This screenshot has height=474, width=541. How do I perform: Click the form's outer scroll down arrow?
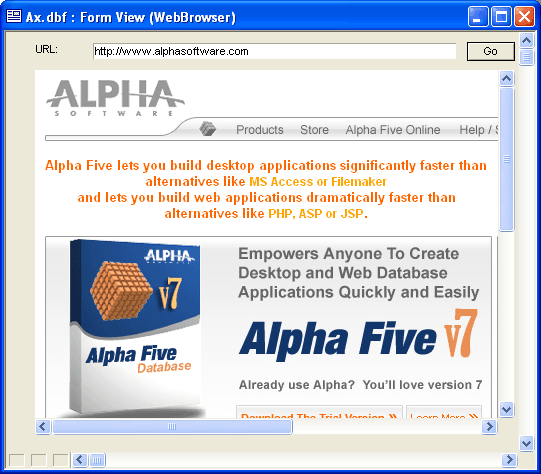click(x=527, y=443)
